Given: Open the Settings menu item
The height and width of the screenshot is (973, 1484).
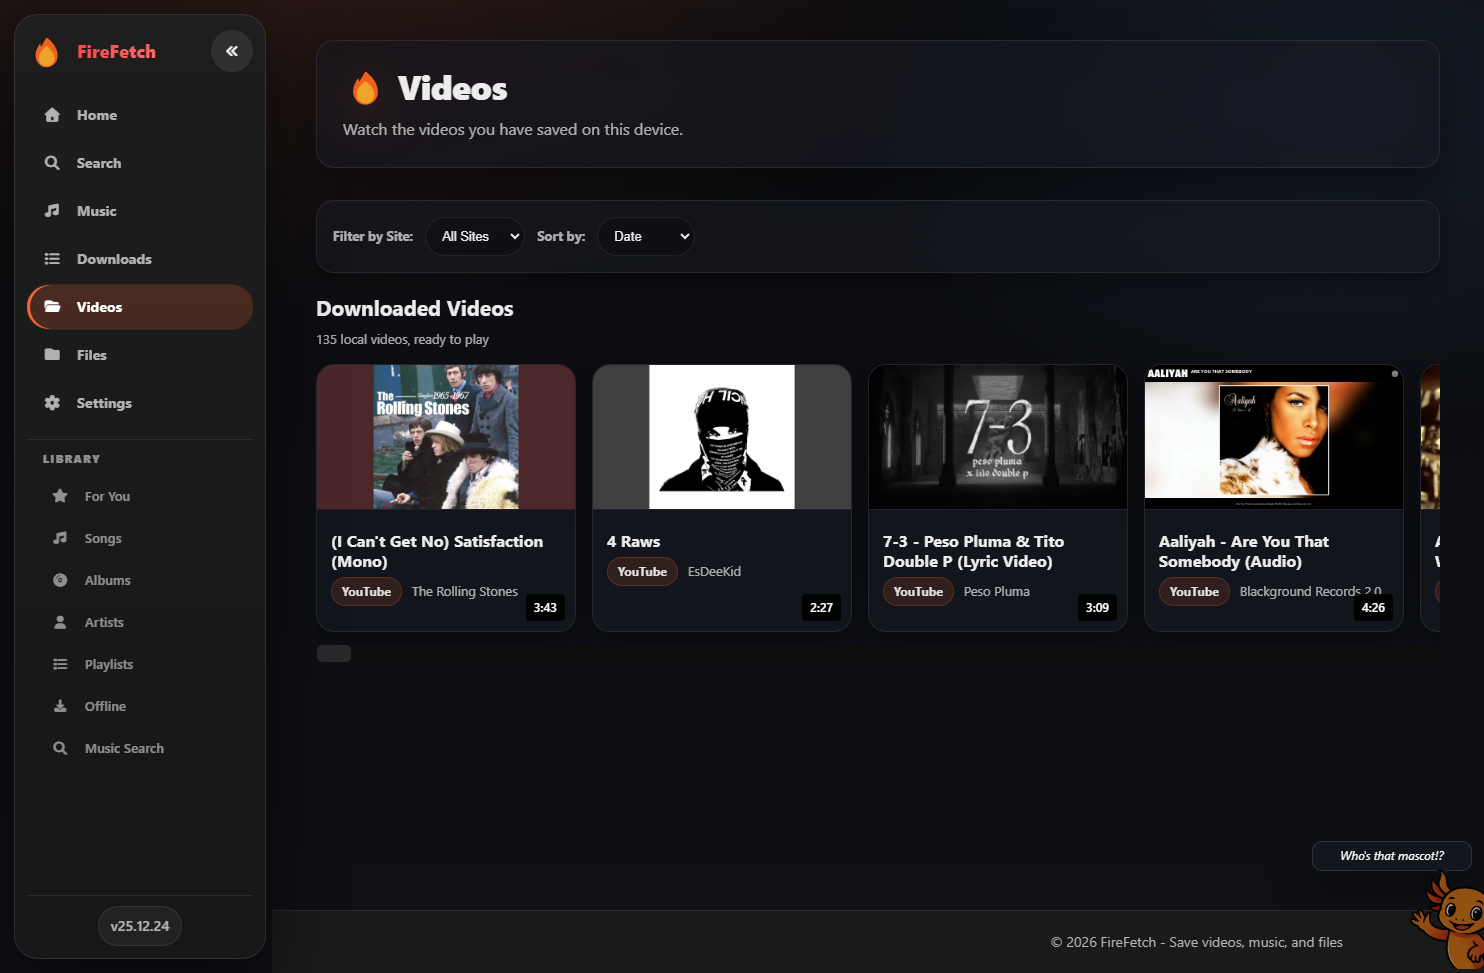Looking at the screenshot, I should tap(140, 403).
